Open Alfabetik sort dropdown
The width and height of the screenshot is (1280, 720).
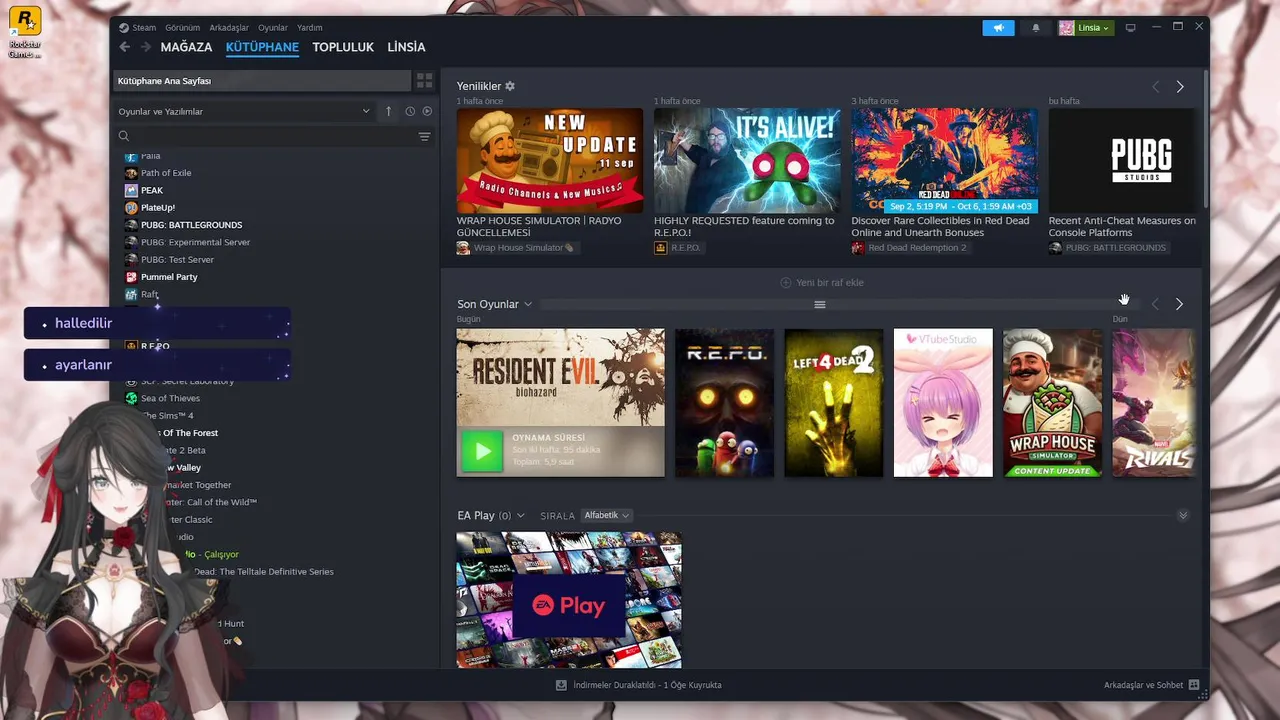tap(606, 515)
